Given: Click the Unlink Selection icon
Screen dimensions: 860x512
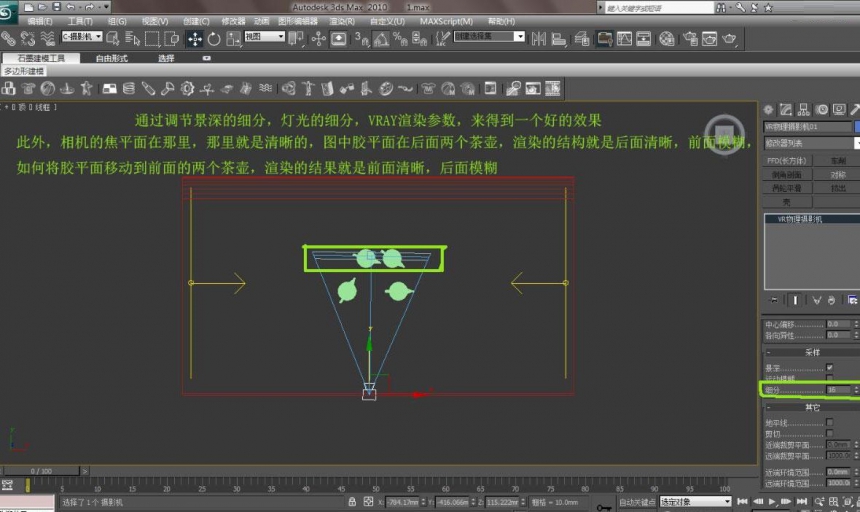Looking at the screenshot, I should [28, 38].
